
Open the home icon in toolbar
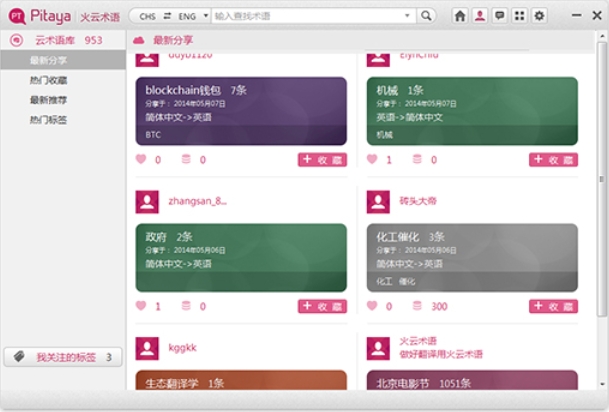460,16
